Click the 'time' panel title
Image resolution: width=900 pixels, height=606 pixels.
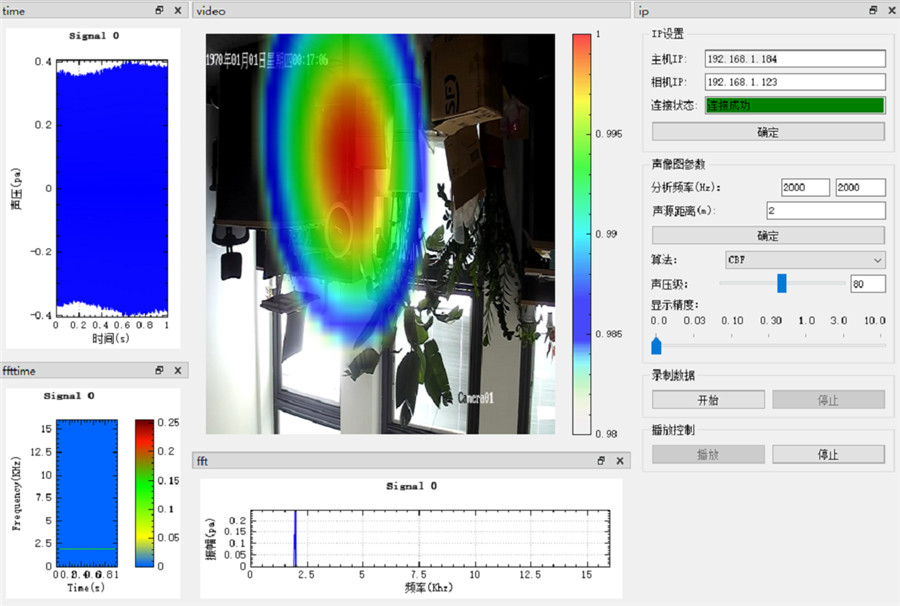(13, 11)
